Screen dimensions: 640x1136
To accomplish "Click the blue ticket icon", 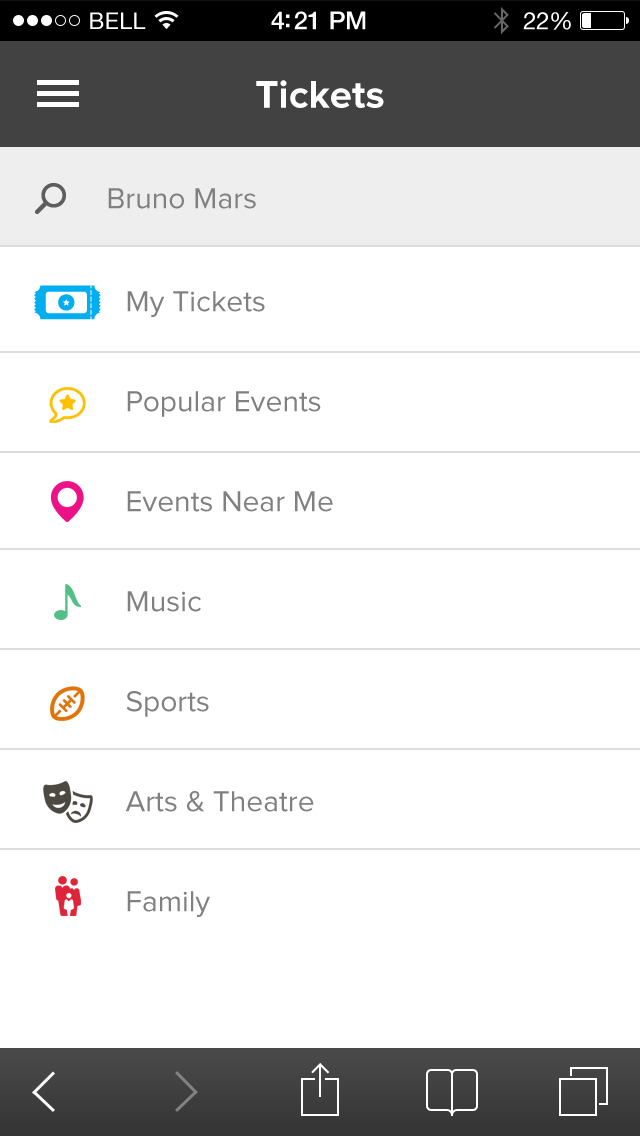I will 67,302.
